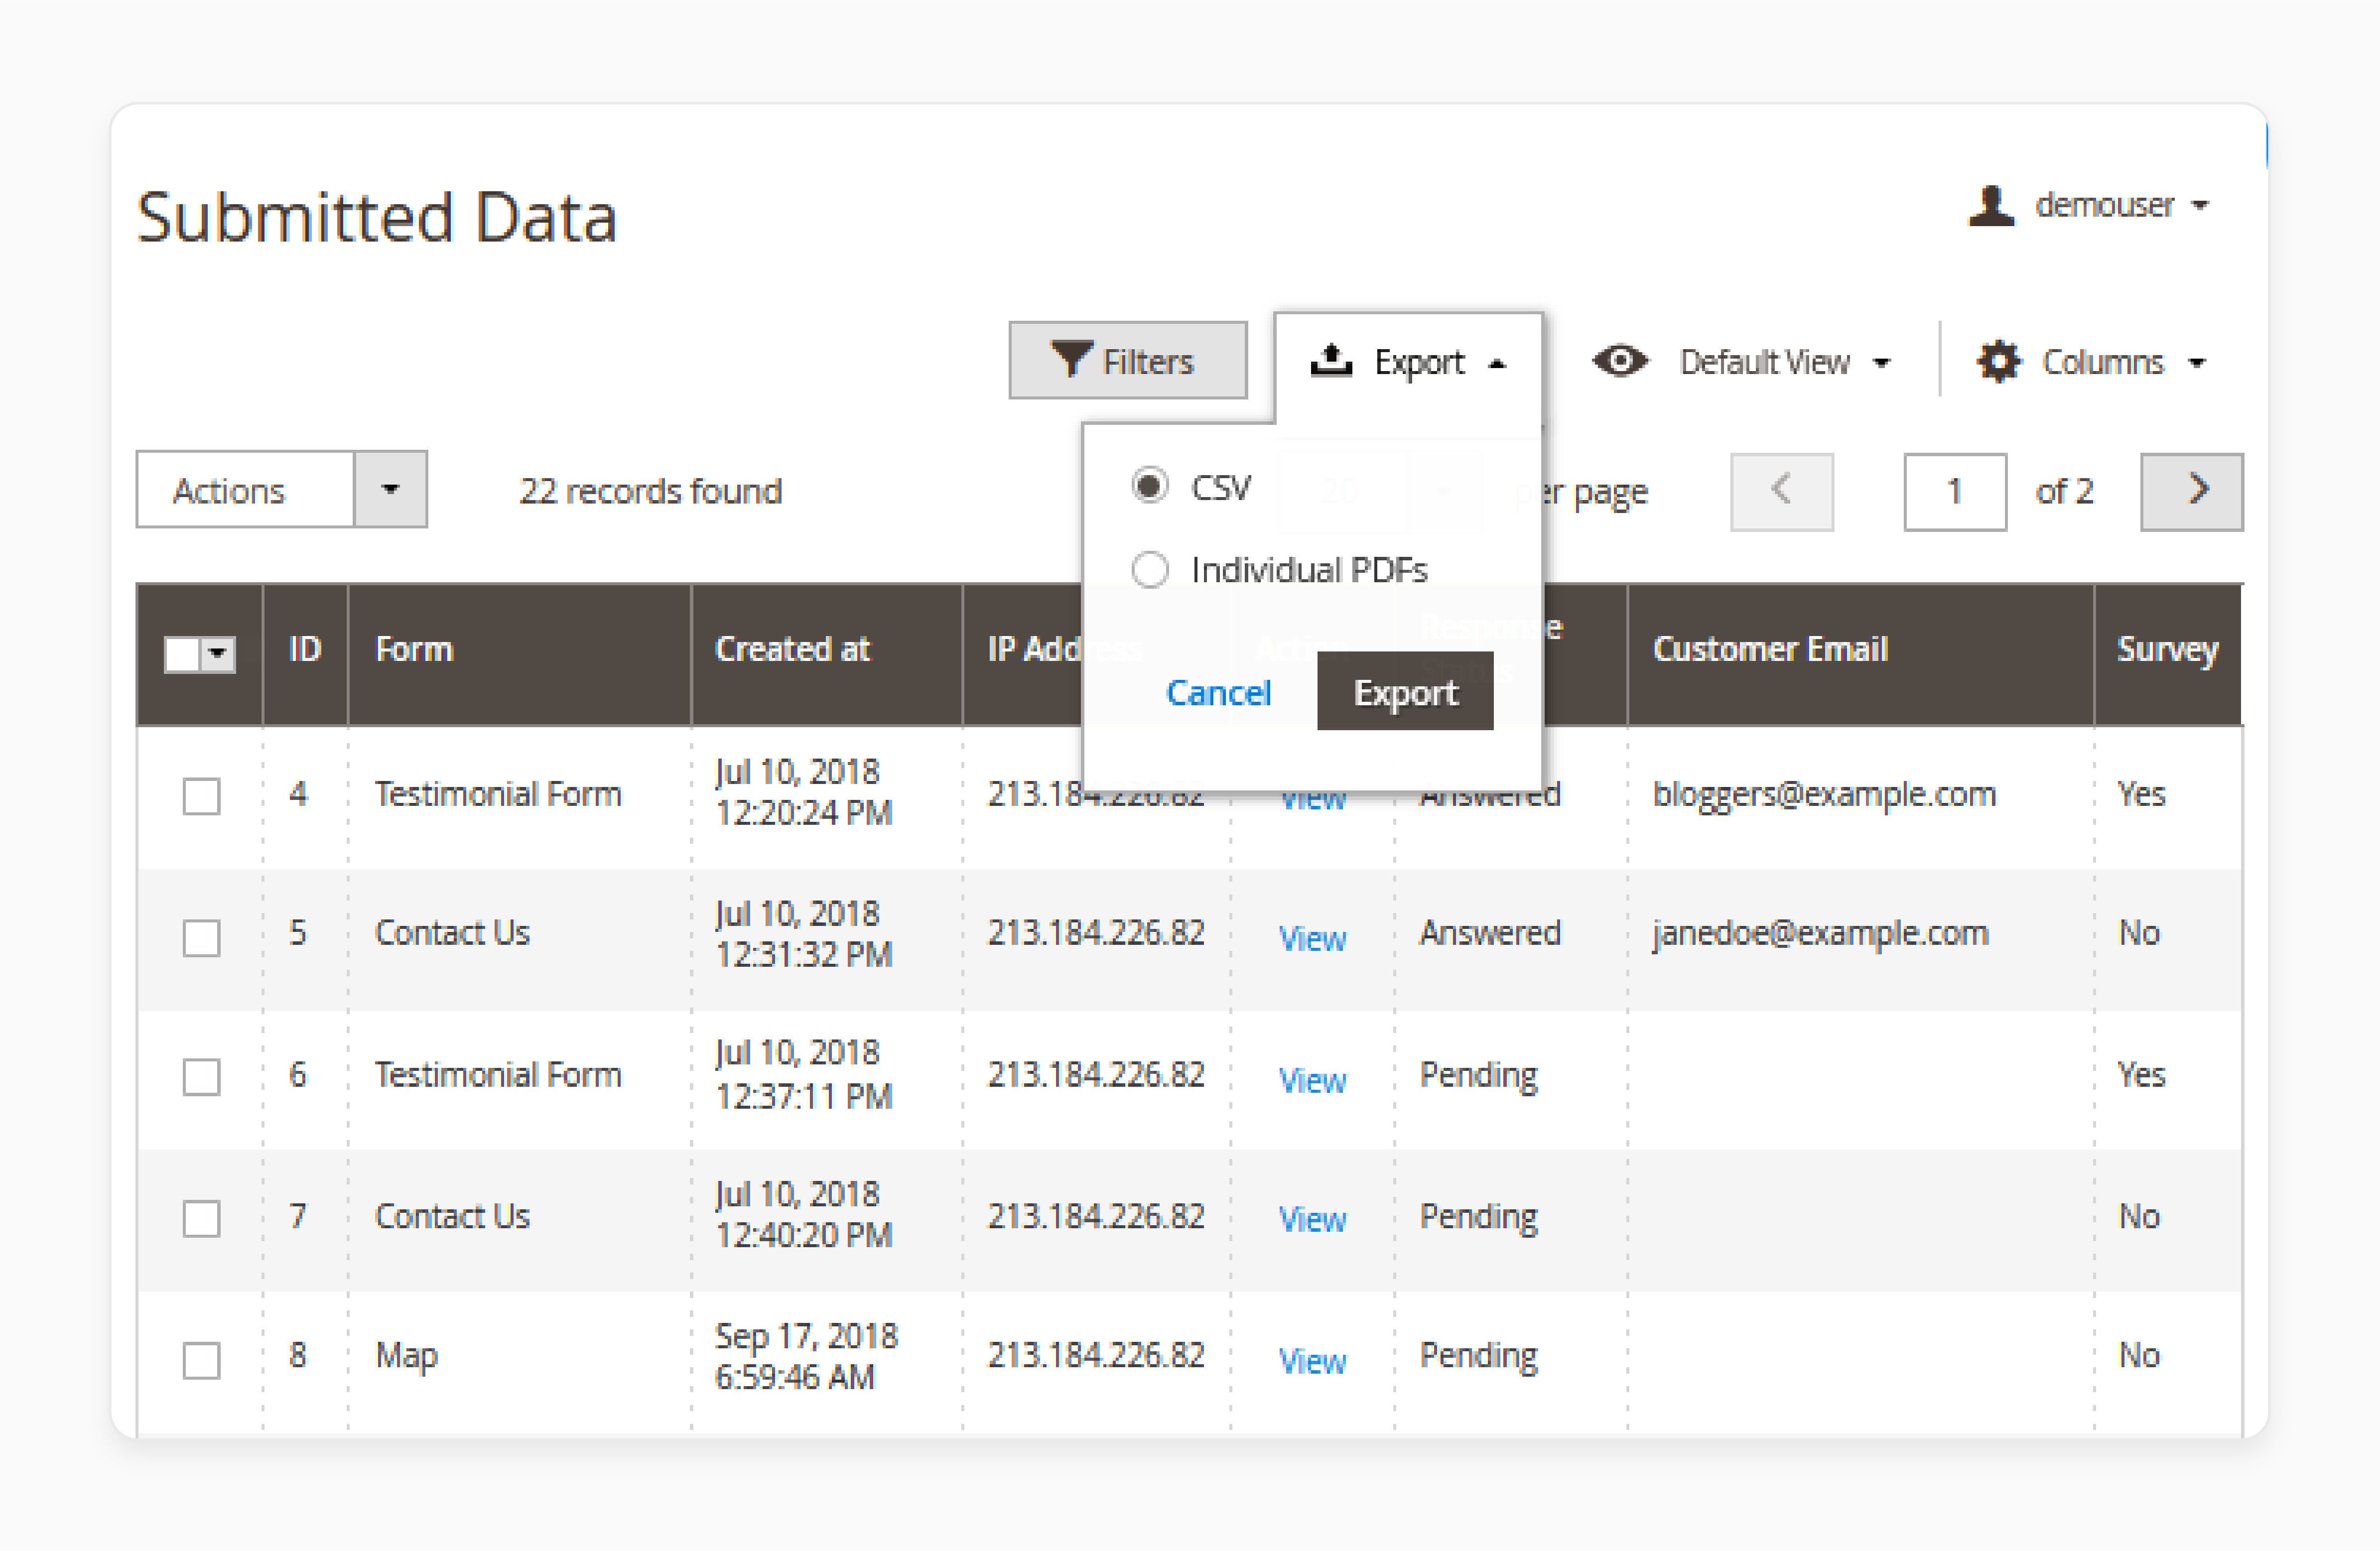The width and height of the screenshot is (2380, 1551).
Task: Open the Filters button
Action: [1128, 360]
